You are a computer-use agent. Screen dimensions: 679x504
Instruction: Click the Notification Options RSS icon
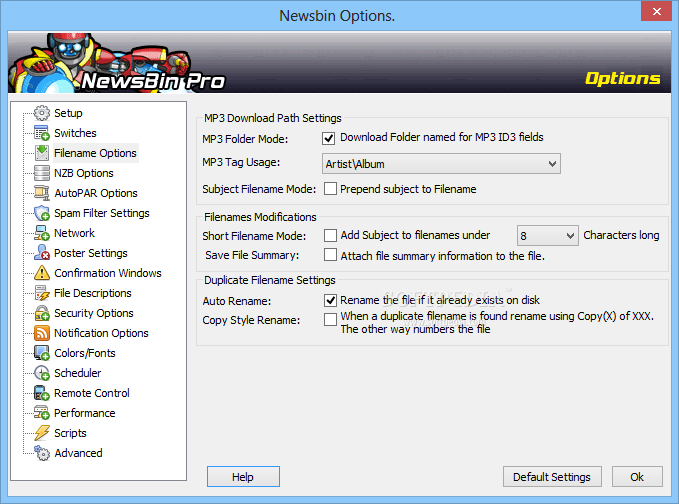point(42,333)
